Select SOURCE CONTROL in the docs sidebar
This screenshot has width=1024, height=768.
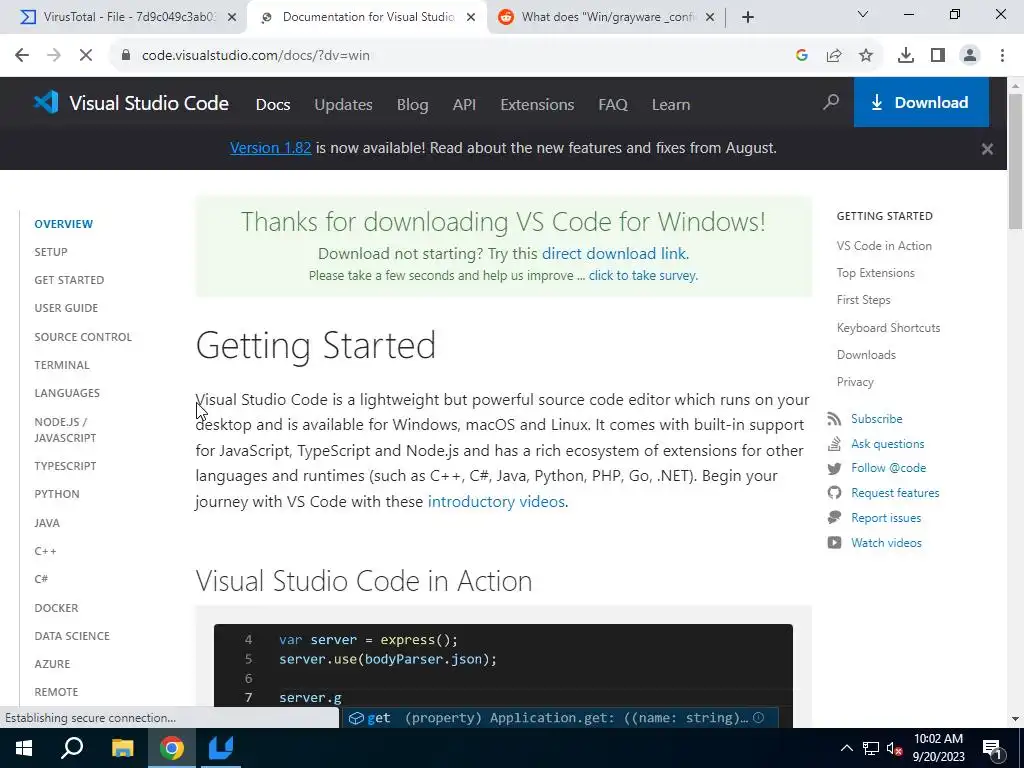coord(83,337)
